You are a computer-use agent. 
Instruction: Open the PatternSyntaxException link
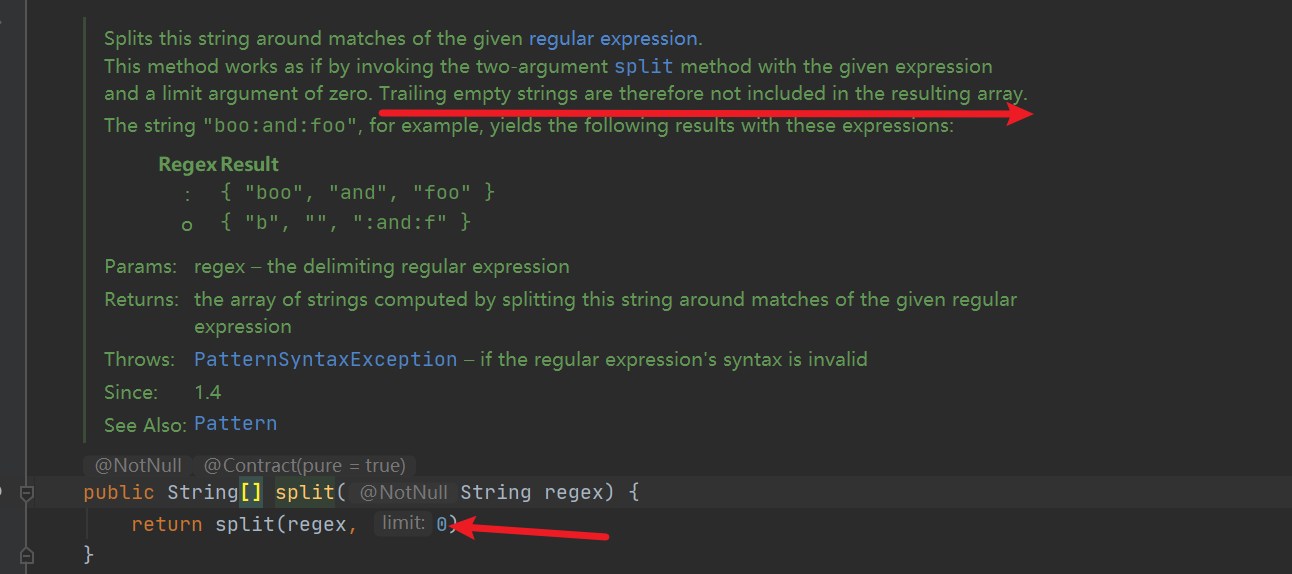point(326,359)
